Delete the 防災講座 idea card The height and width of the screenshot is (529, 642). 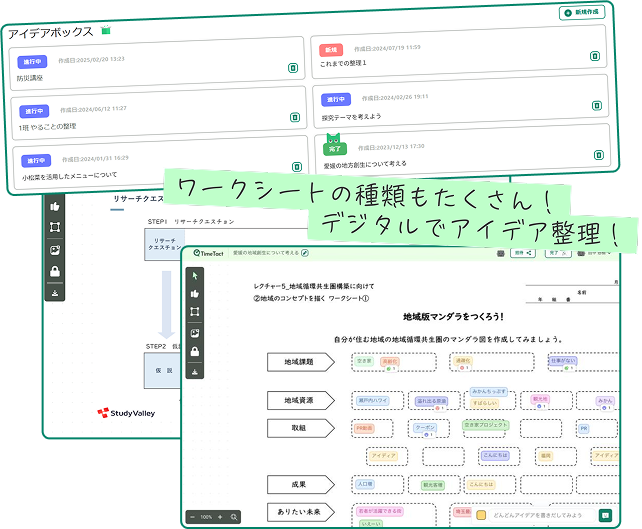(x=293, y=68)
